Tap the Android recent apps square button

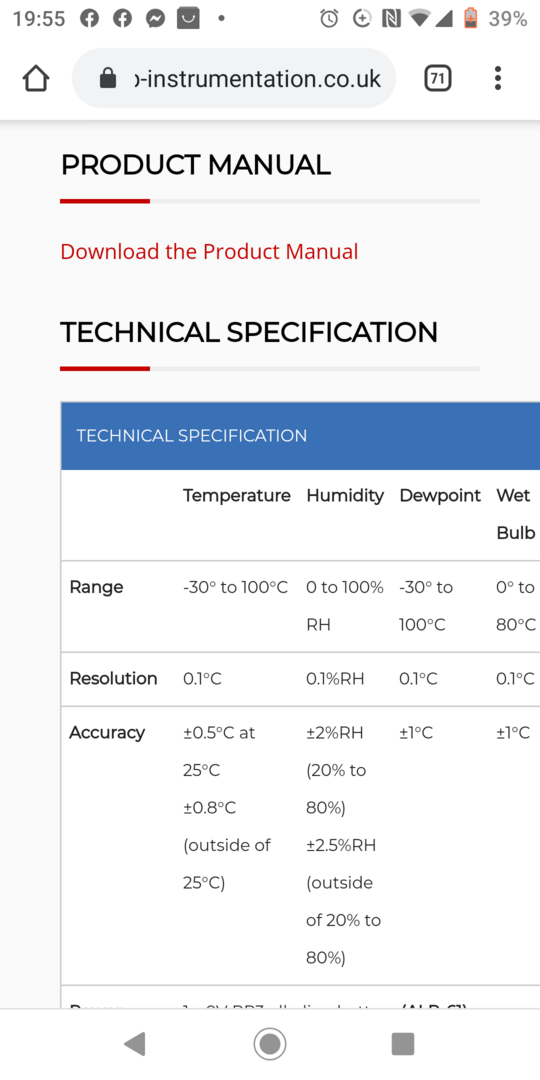click(403, 1044)
